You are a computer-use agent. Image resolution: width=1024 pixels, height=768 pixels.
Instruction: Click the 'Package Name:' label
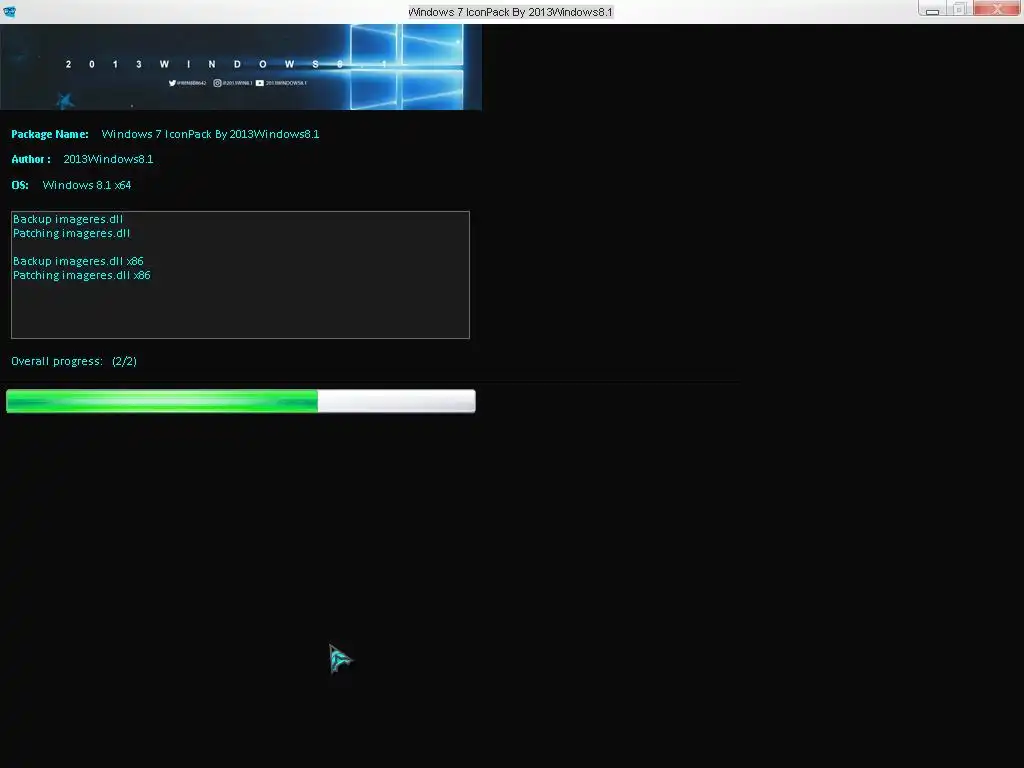click(x=50, y=134)
